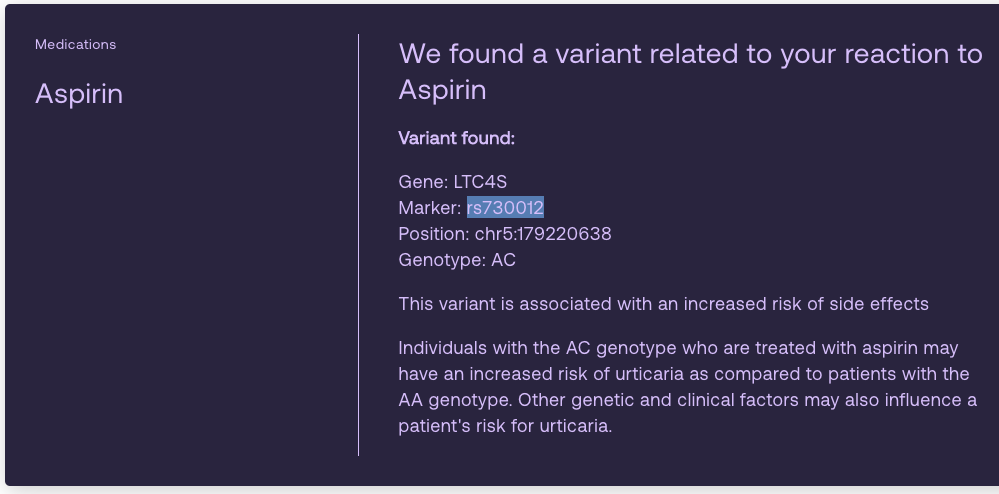Viewport: 999px width, 494px height.
Task: Click the chromosome position value chr5:179220638
Action: pyautogui.click(x=543, y=234)
